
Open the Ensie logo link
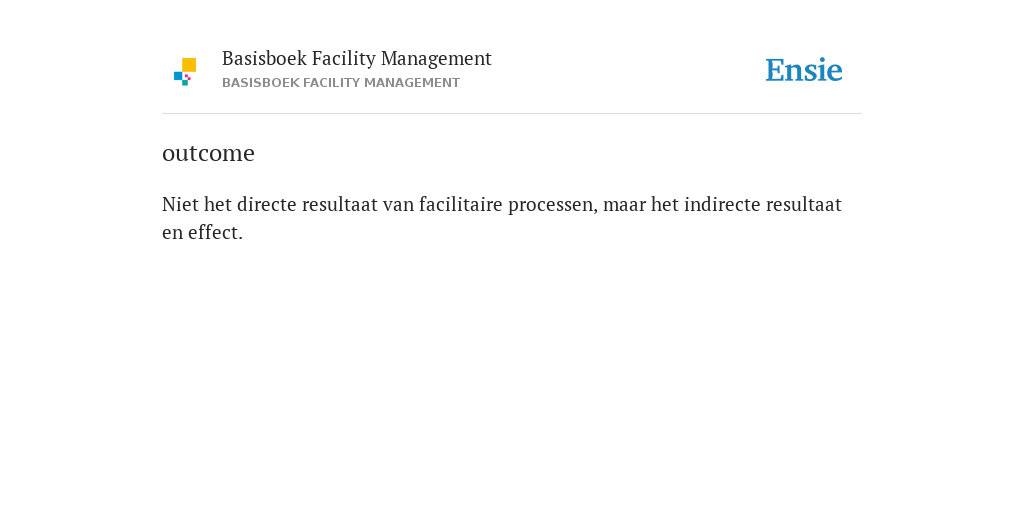pyautogui.click(x=804, y=70)
